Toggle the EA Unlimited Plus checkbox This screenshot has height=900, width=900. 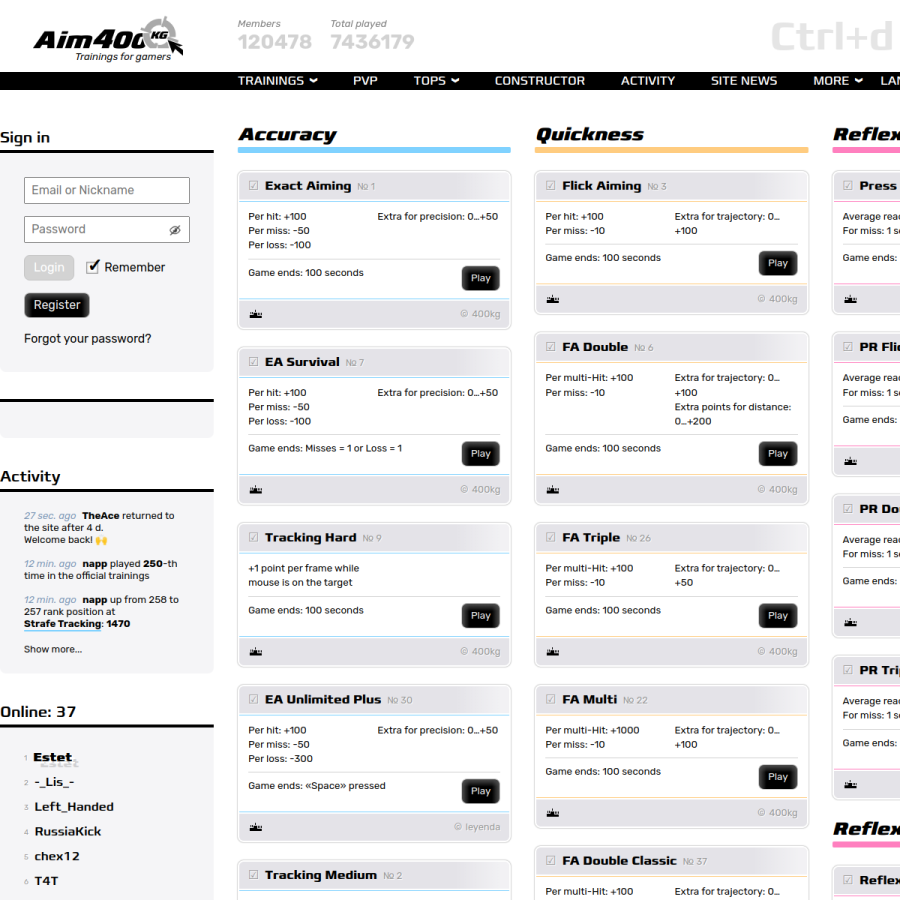pyautogui.click(x=253, y=699)
